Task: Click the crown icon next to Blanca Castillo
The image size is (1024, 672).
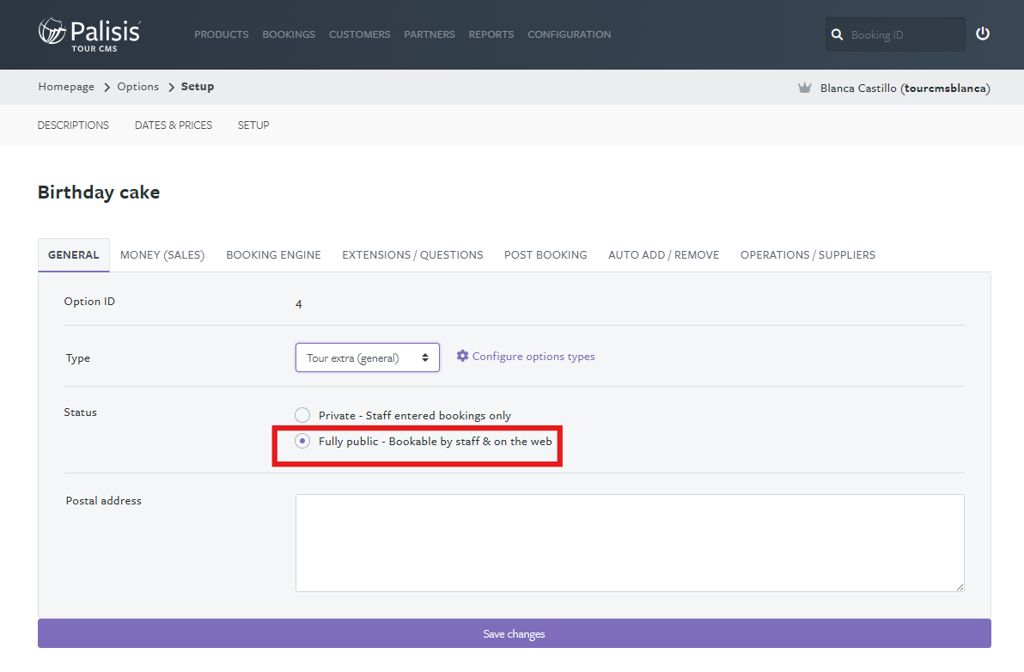Action: [805, 87]
